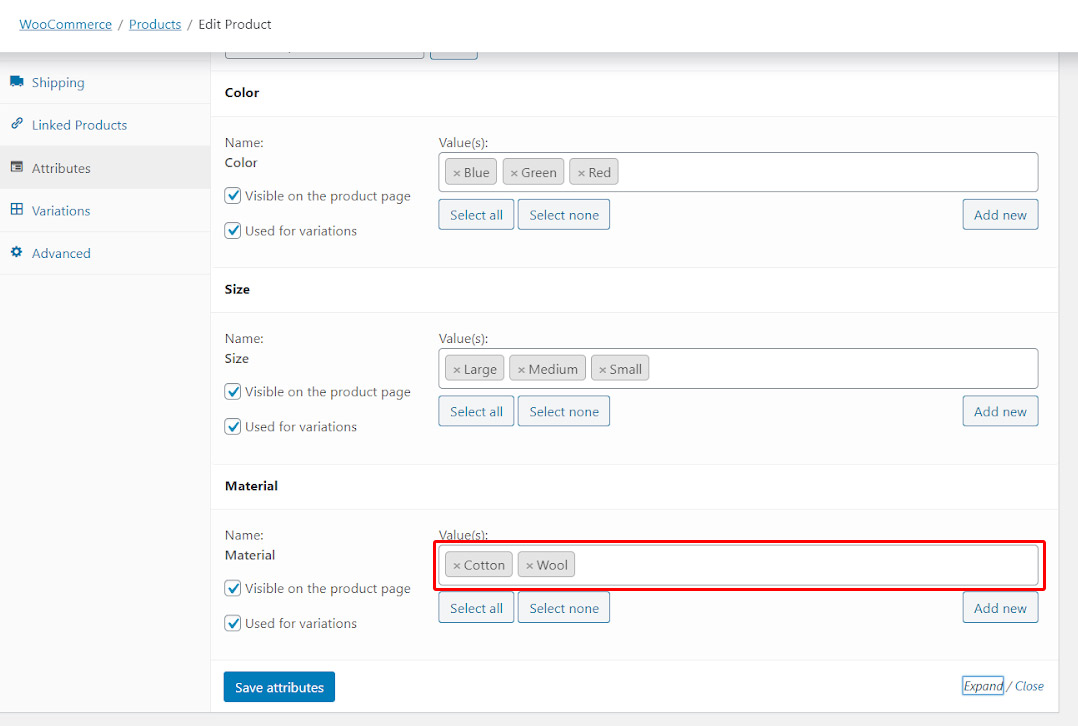The height and width of the screenshot is (726, 1078).
Task: Add new Material value
Action: 1000,608
